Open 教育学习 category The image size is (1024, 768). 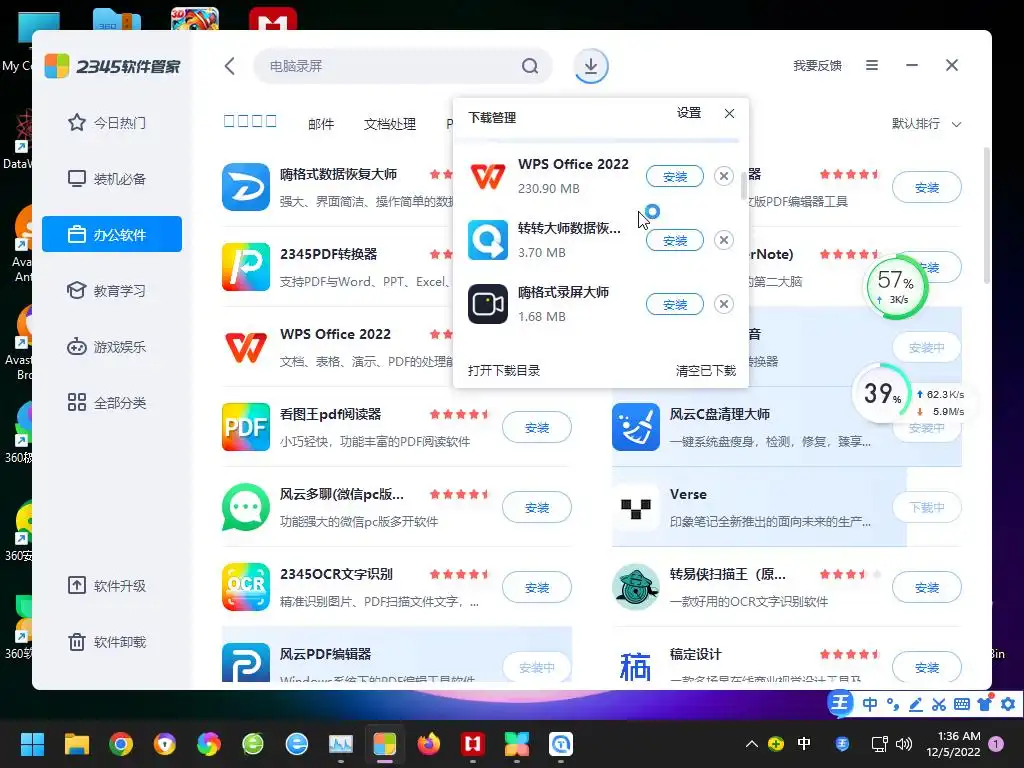click(x=112, y=291)
